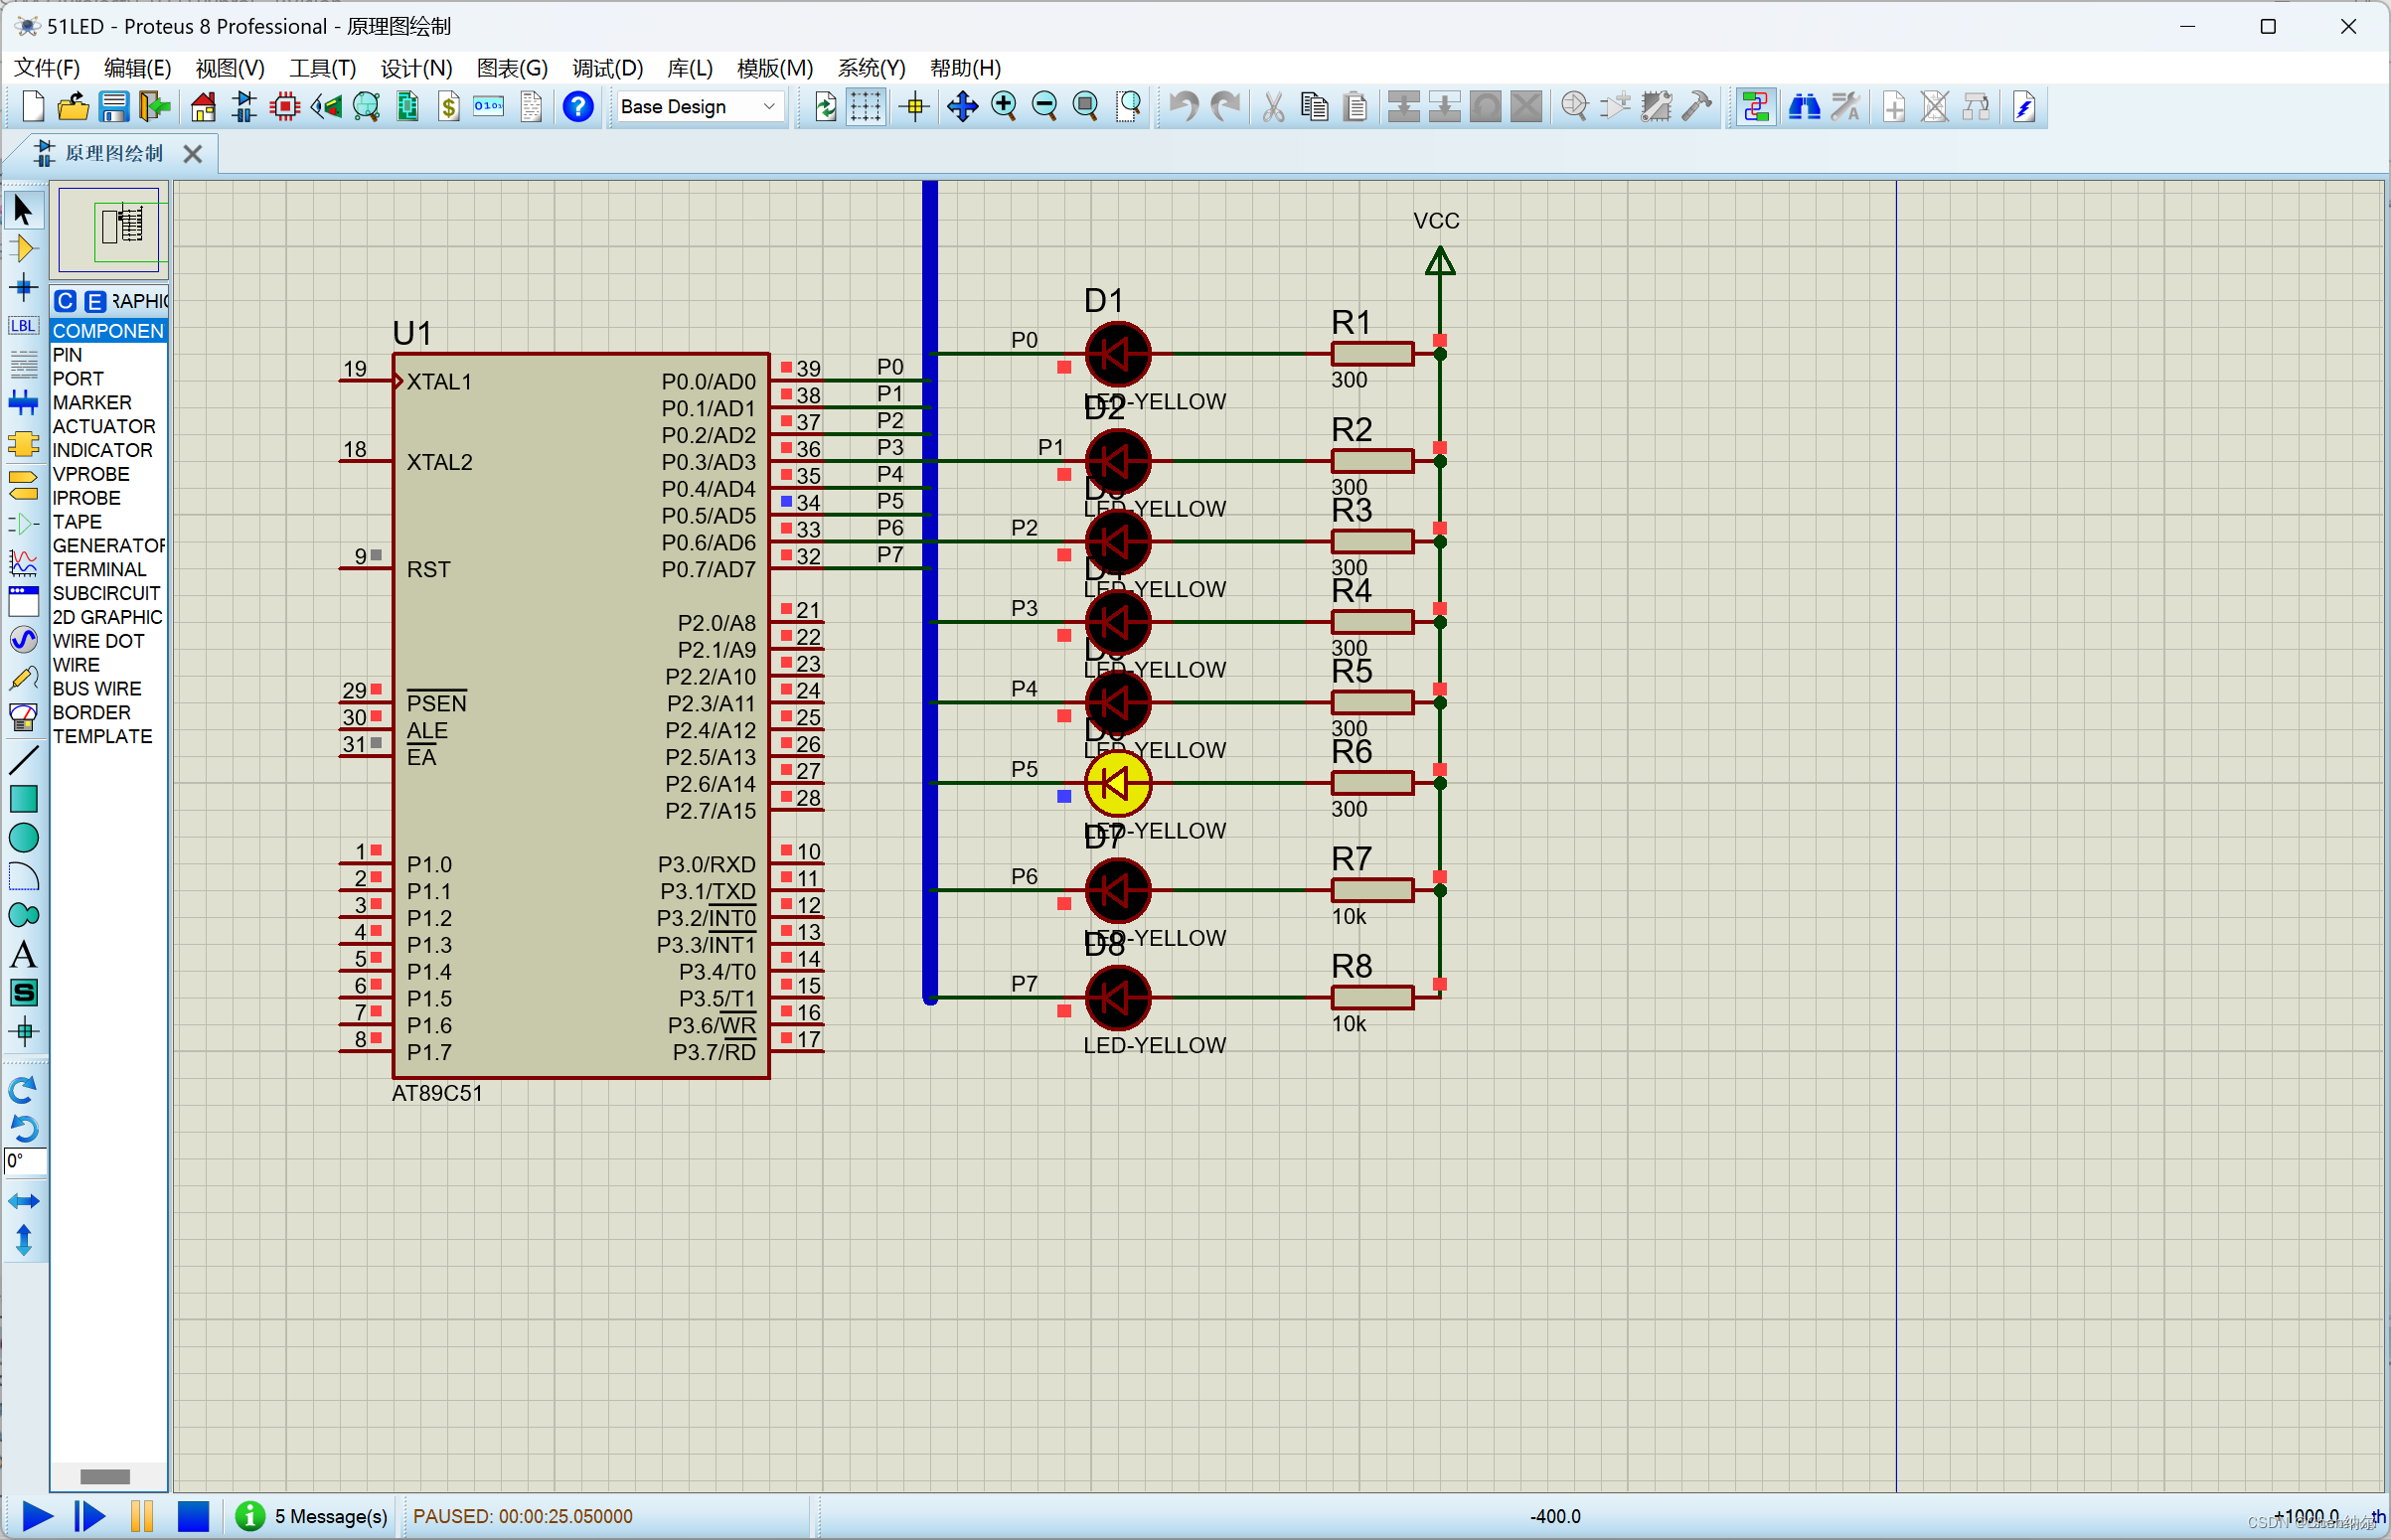Open the 库(L) menu

[x=689, y=68]
